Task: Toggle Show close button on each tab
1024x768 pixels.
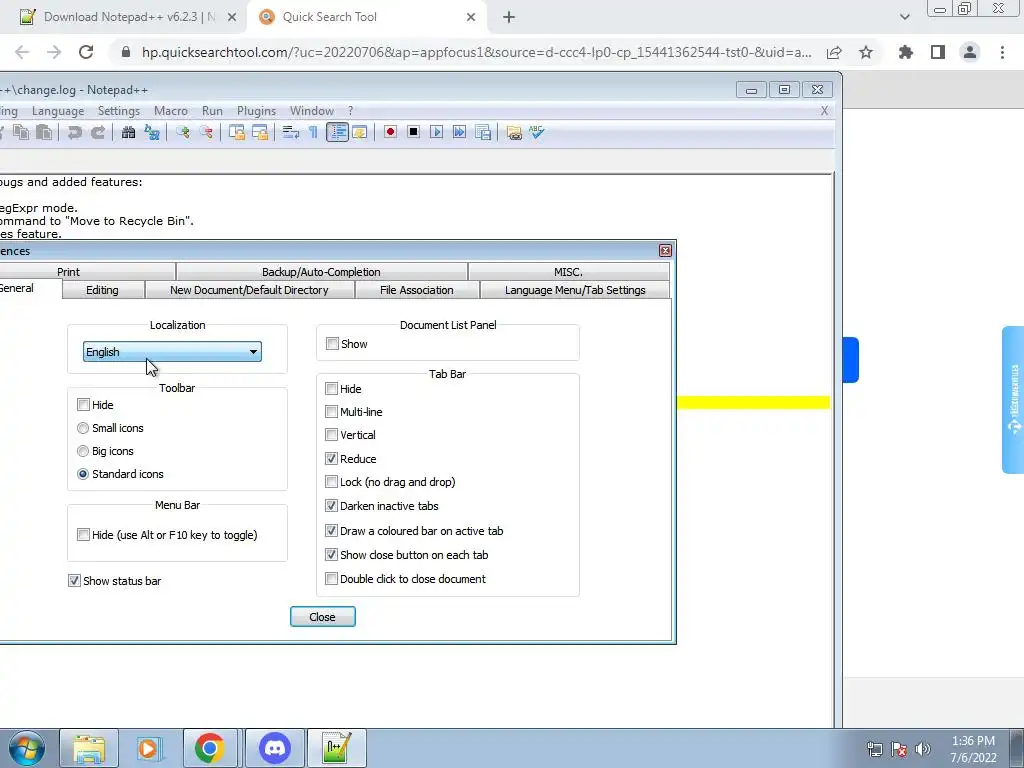Action: pyautogui.click(x=331, y=555)
